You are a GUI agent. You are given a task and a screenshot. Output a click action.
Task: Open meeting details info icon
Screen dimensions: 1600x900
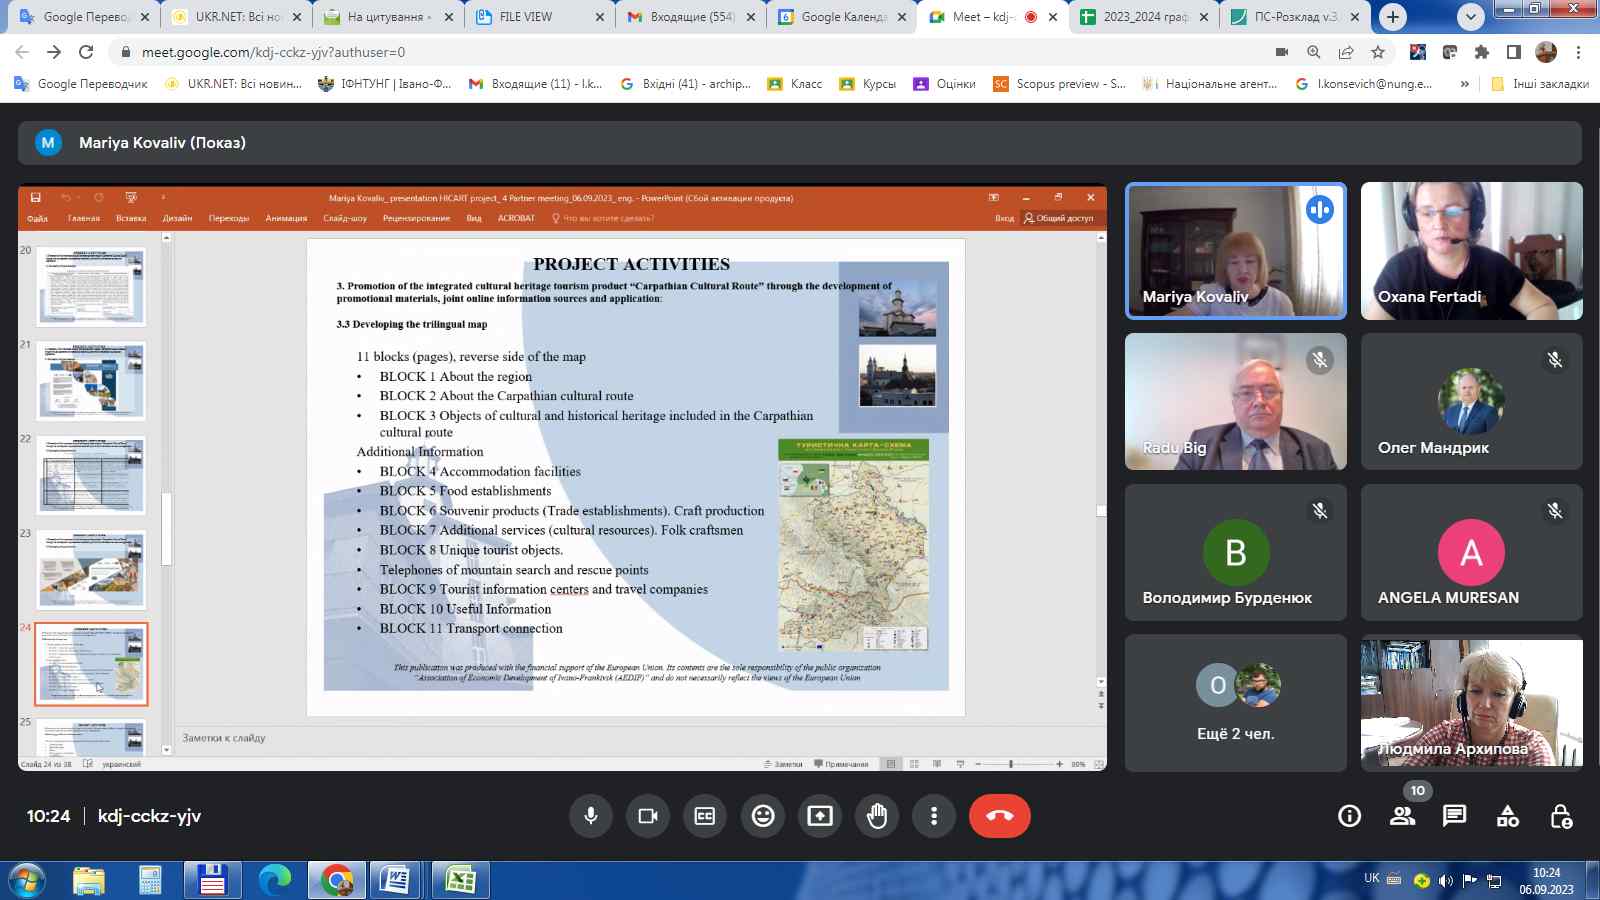pos(1349,816)
